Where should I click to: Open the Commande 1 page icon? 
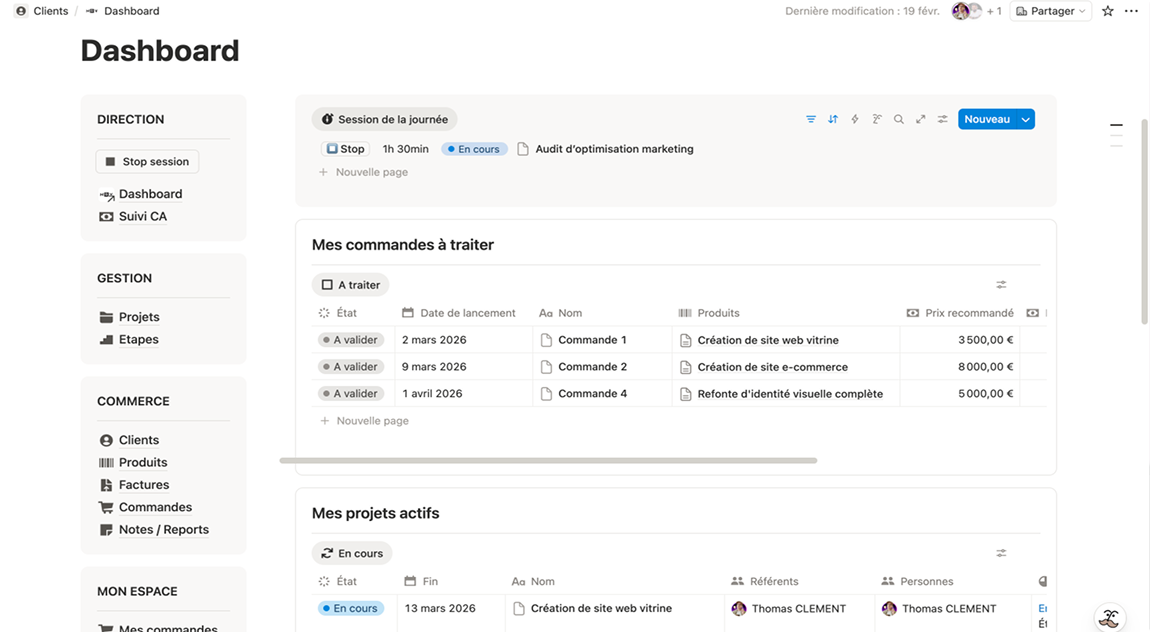(546, 340)
